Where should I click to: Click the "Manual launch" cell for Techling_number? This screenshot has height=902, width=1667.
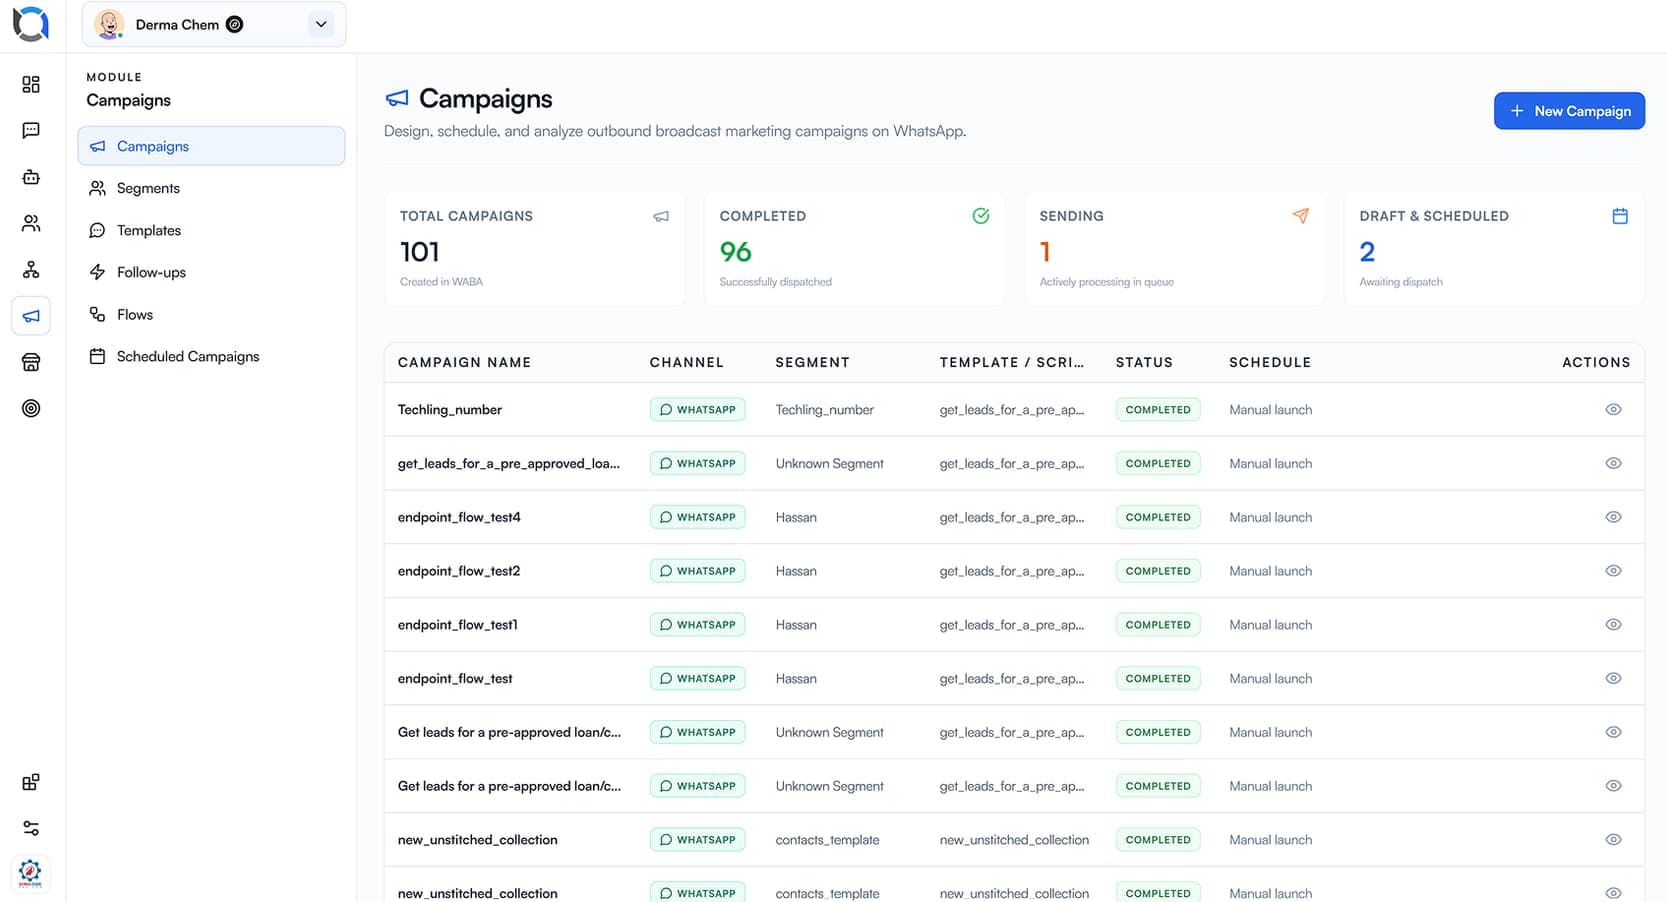click(x=1270, y=410)
